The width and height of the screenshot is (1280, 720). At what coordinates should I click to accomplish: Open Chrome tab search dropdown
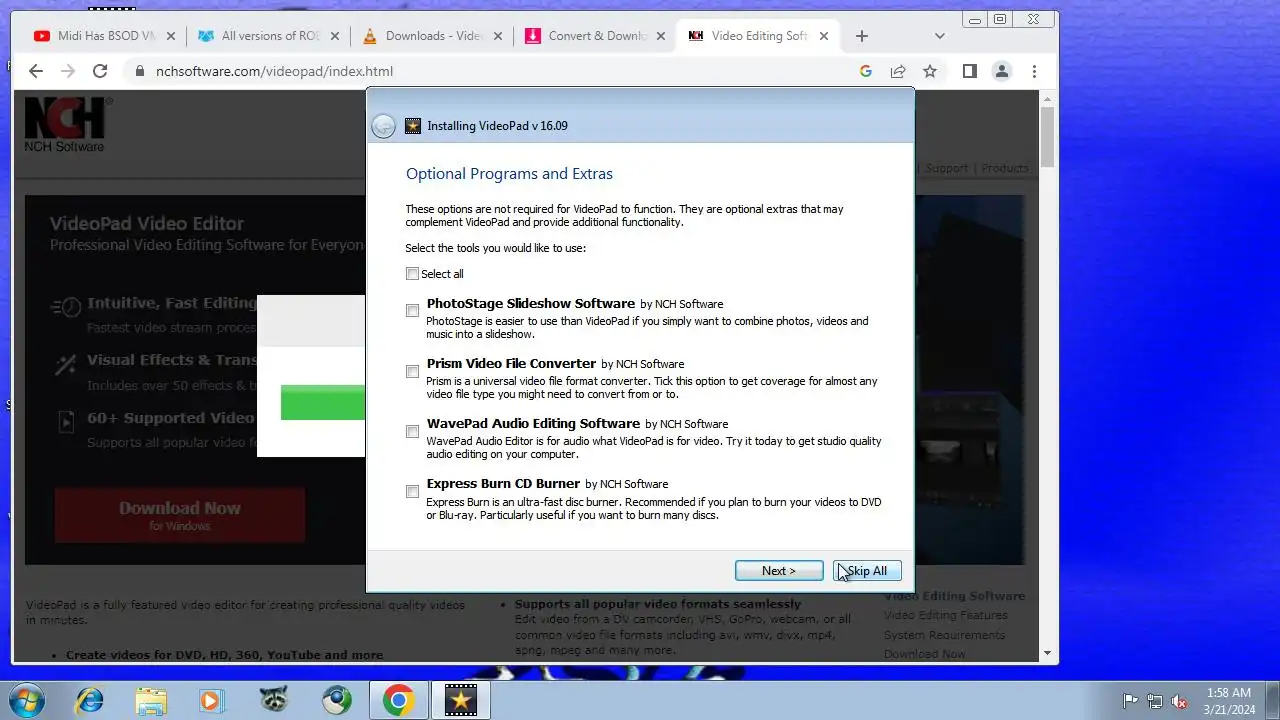click(x=939, y=36)
